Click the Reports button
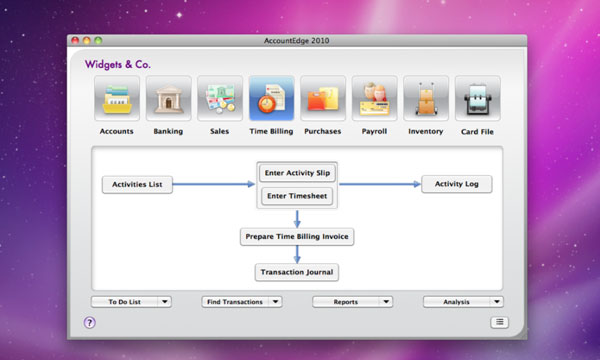 point(346,302)
